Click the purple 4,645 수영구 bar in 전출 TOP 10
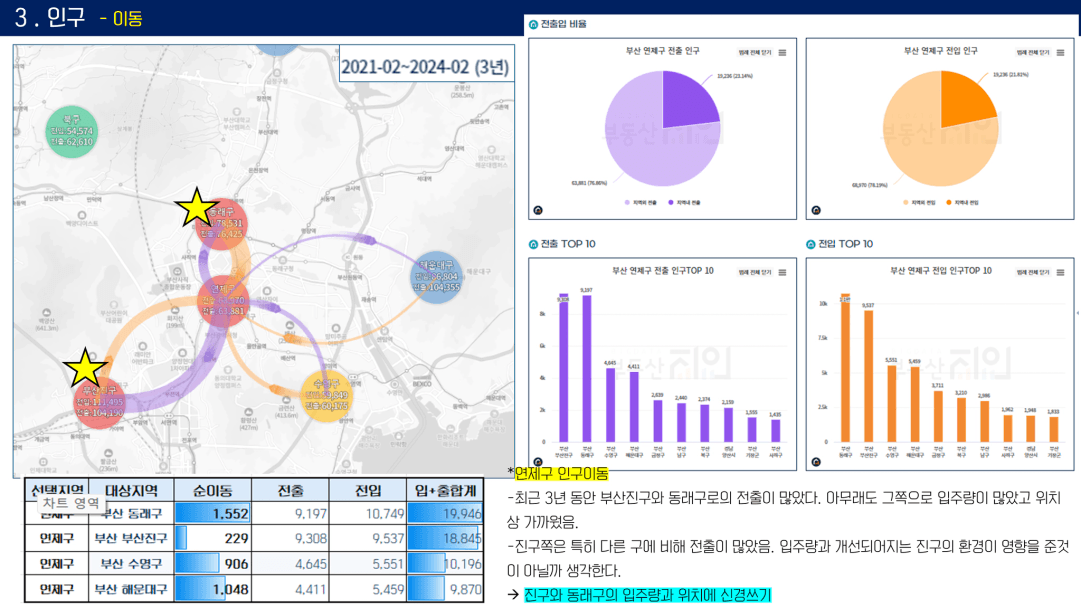This screenshot has height=608, width=1081. coord(610,405)
